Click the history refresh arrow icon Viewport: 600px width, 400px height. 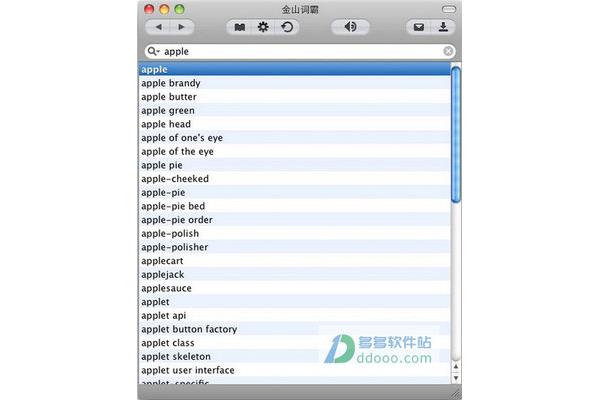coord(287,27)
